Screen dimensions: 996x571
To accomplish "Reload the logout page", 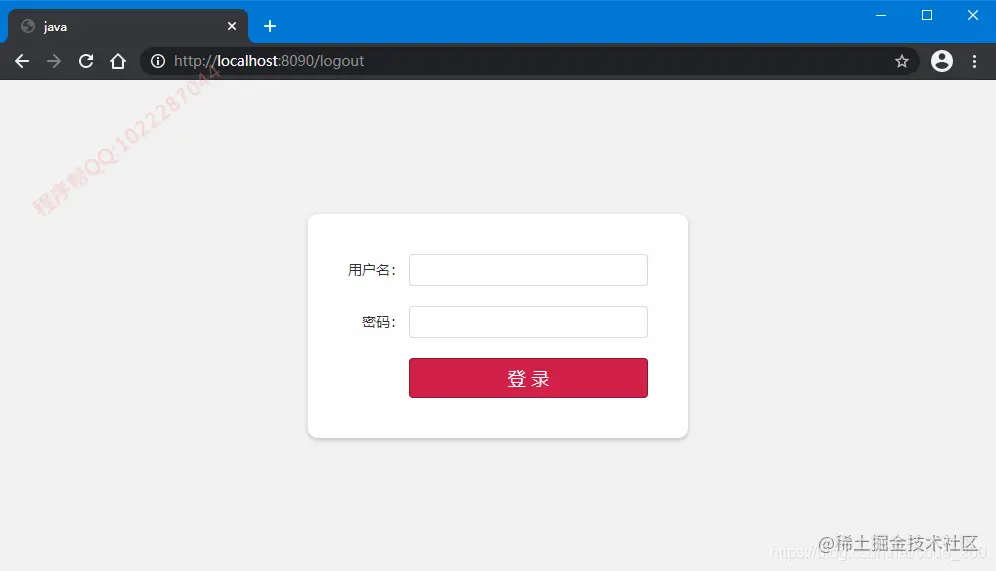I will pos(86,61).
